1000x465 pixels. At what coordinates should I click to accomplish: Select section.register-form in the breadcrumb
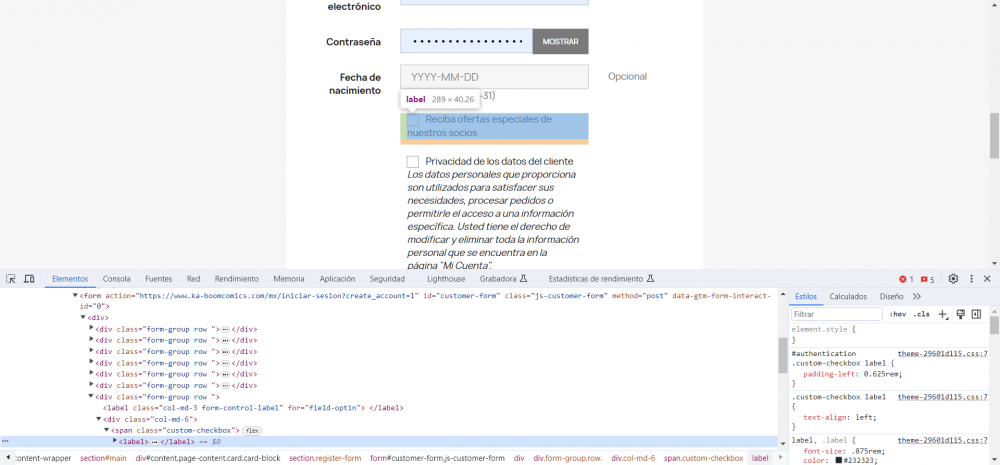[x=325, y=458]
